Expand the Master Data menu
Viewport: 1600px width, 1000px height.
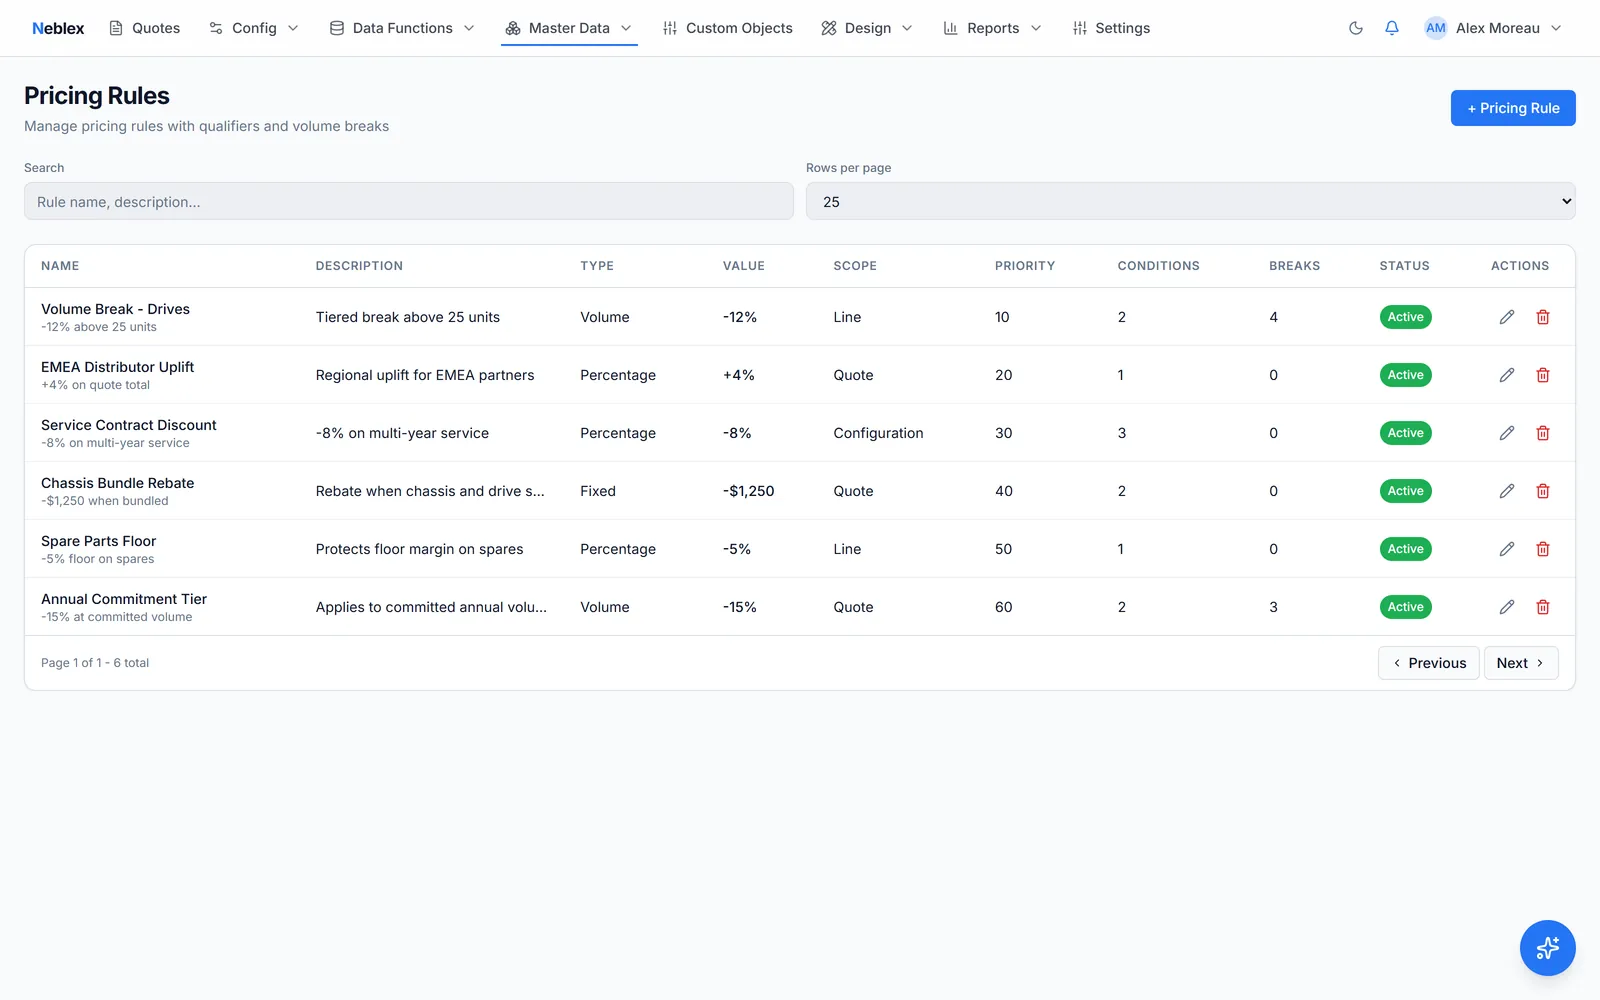(569, 28)
